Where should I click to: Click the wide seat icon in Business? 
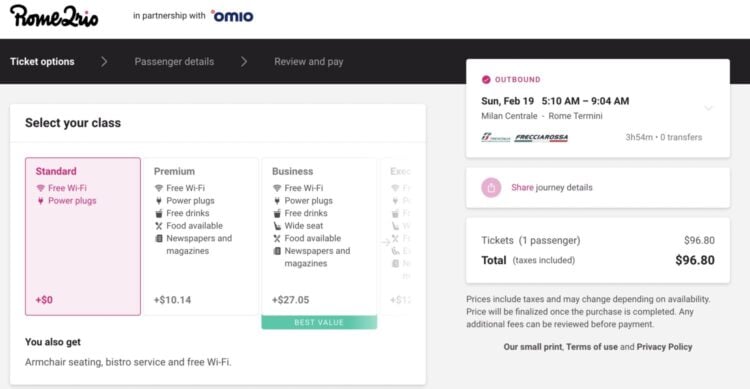276,226
